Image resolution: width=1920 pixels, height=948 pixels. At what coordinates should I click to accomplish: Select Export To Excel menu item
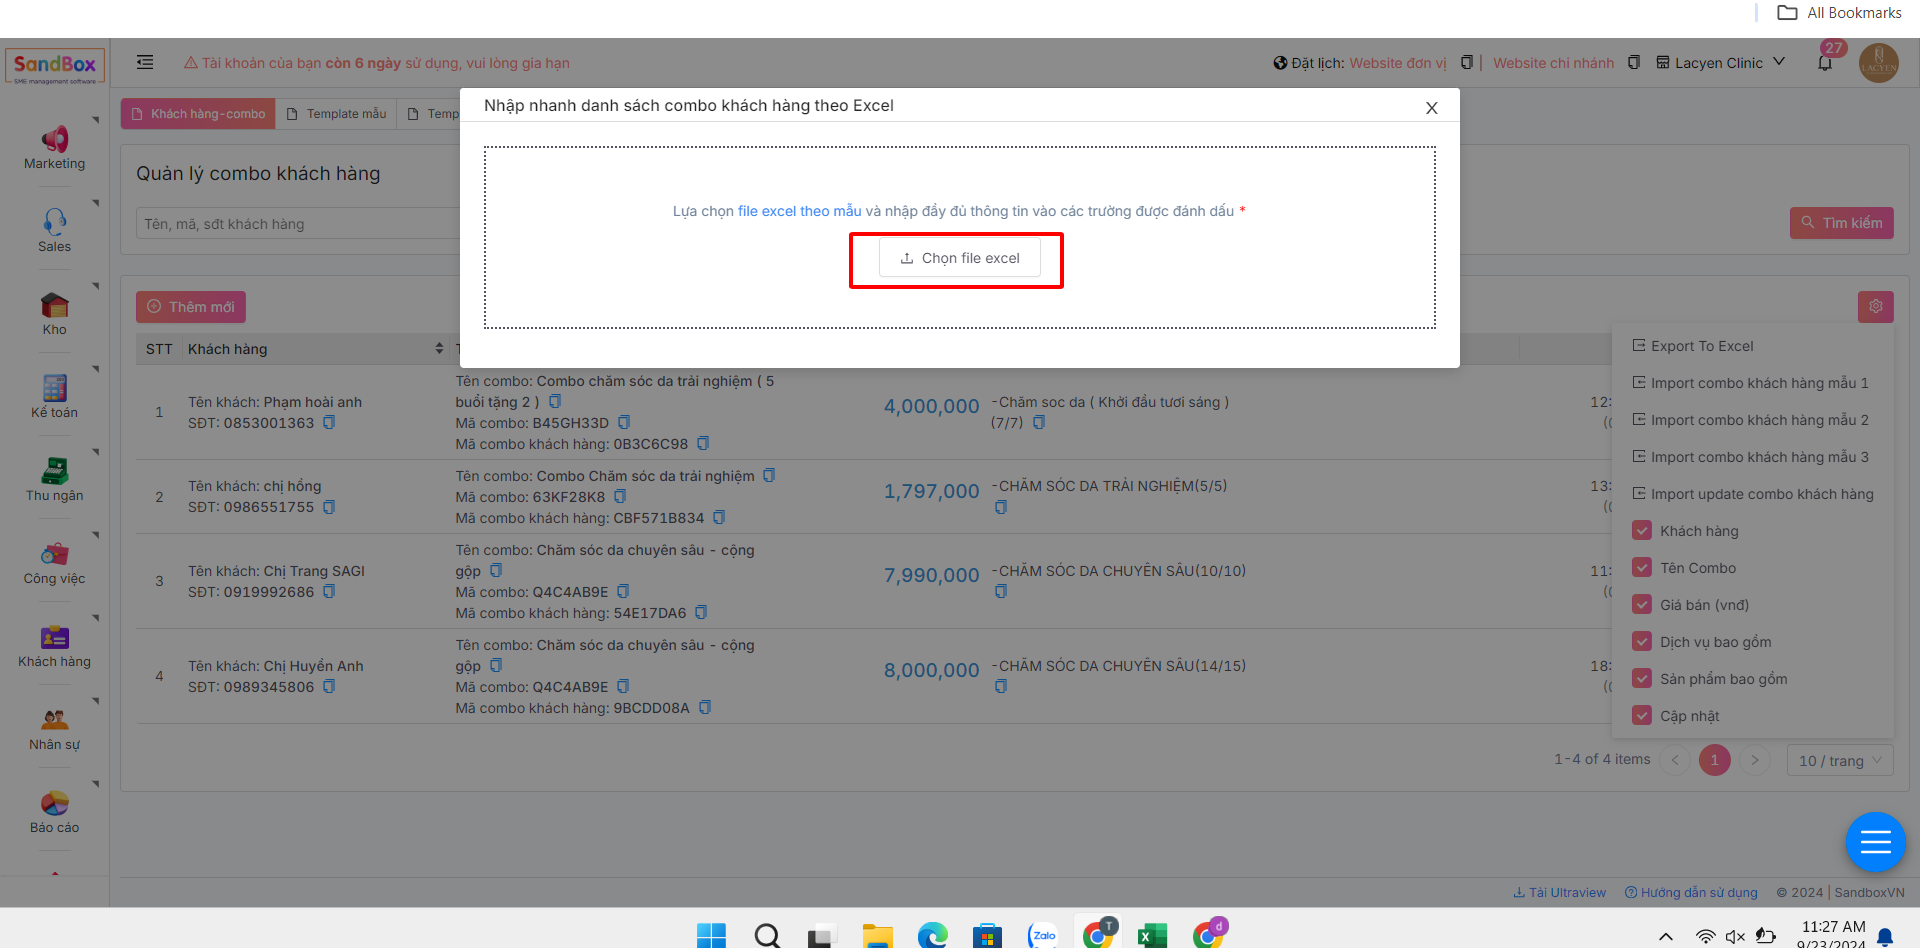click(1701, 346)
